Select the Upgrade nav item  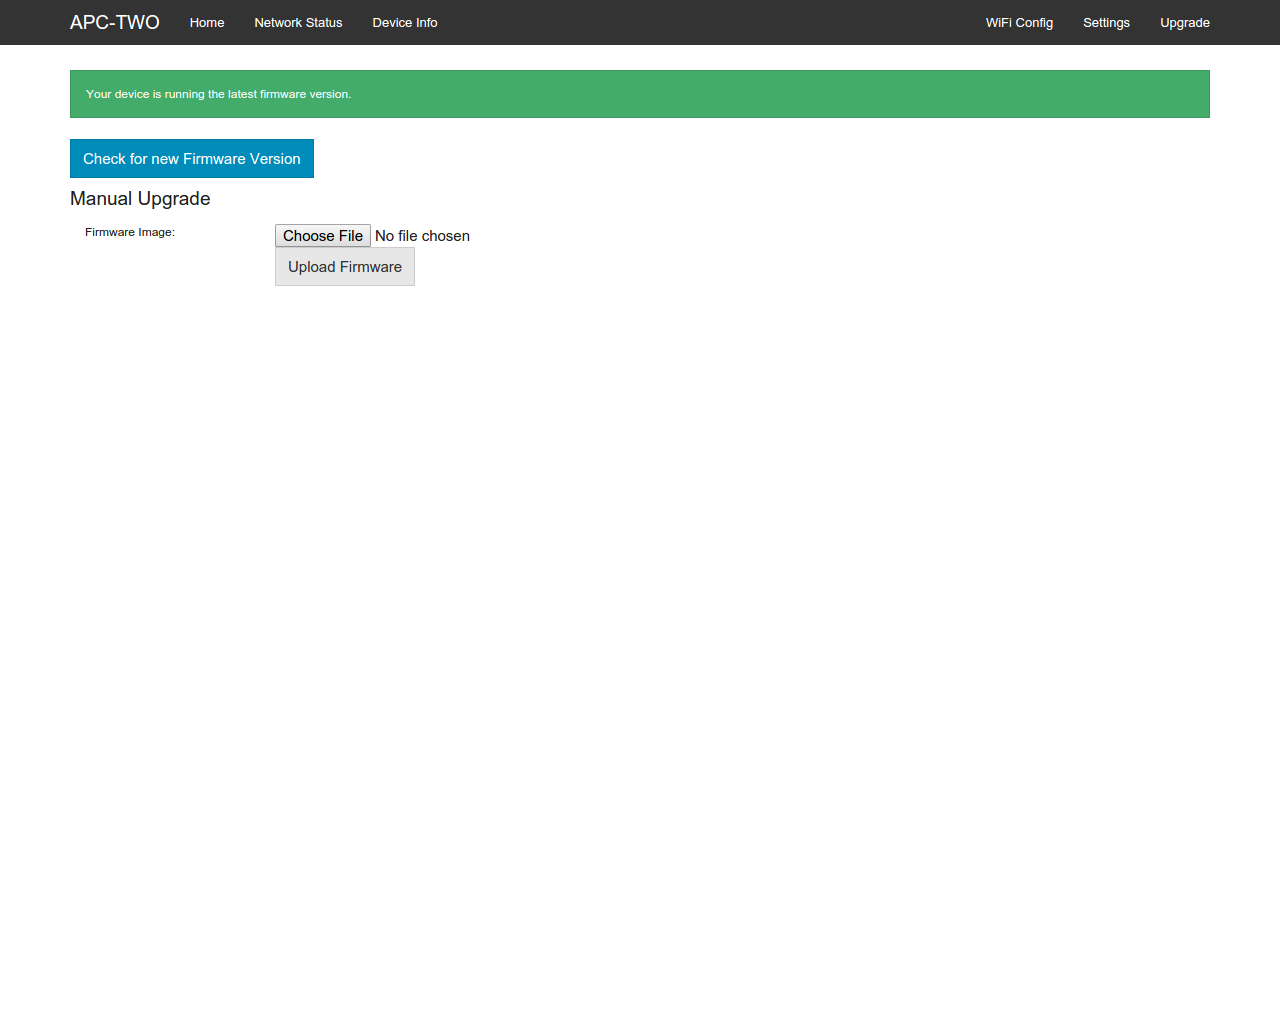1184,22
